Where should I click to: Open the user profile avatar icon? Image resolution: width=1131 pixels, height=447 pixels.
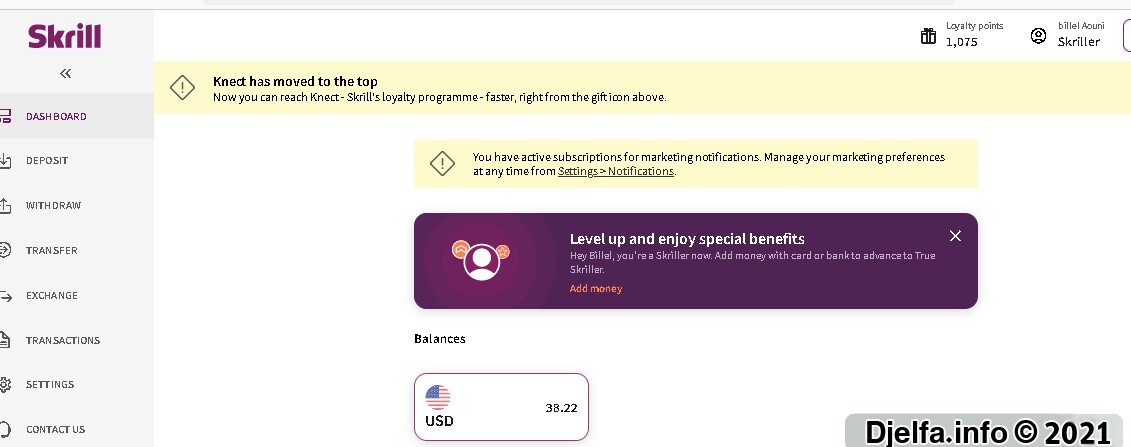click(1038, 35)
